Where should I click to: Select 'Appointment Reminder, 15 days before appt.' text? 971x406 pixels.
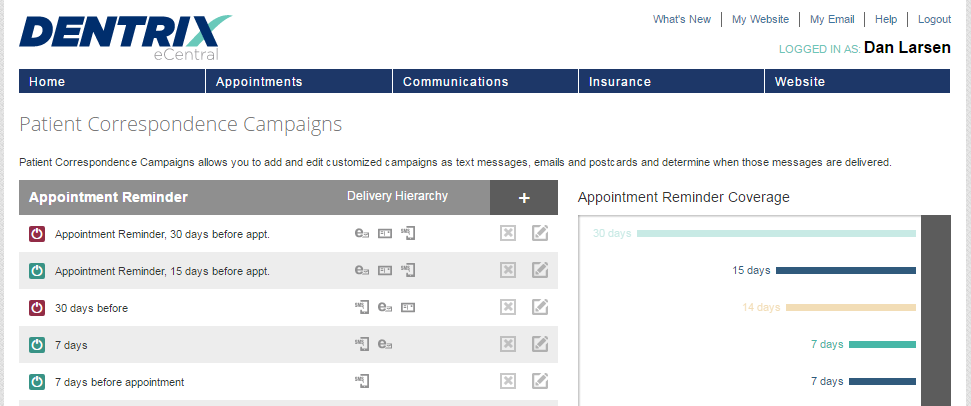[162, 271]
